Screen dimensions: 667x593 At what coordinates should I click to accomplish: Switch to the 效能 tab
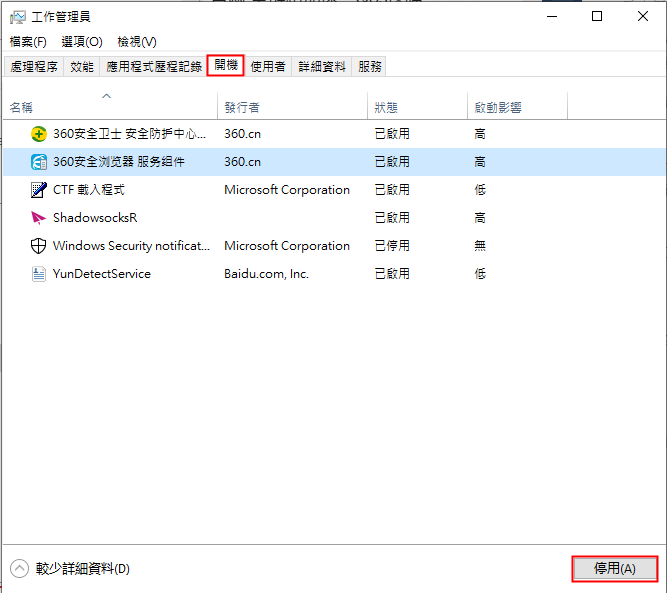(82, 66)
